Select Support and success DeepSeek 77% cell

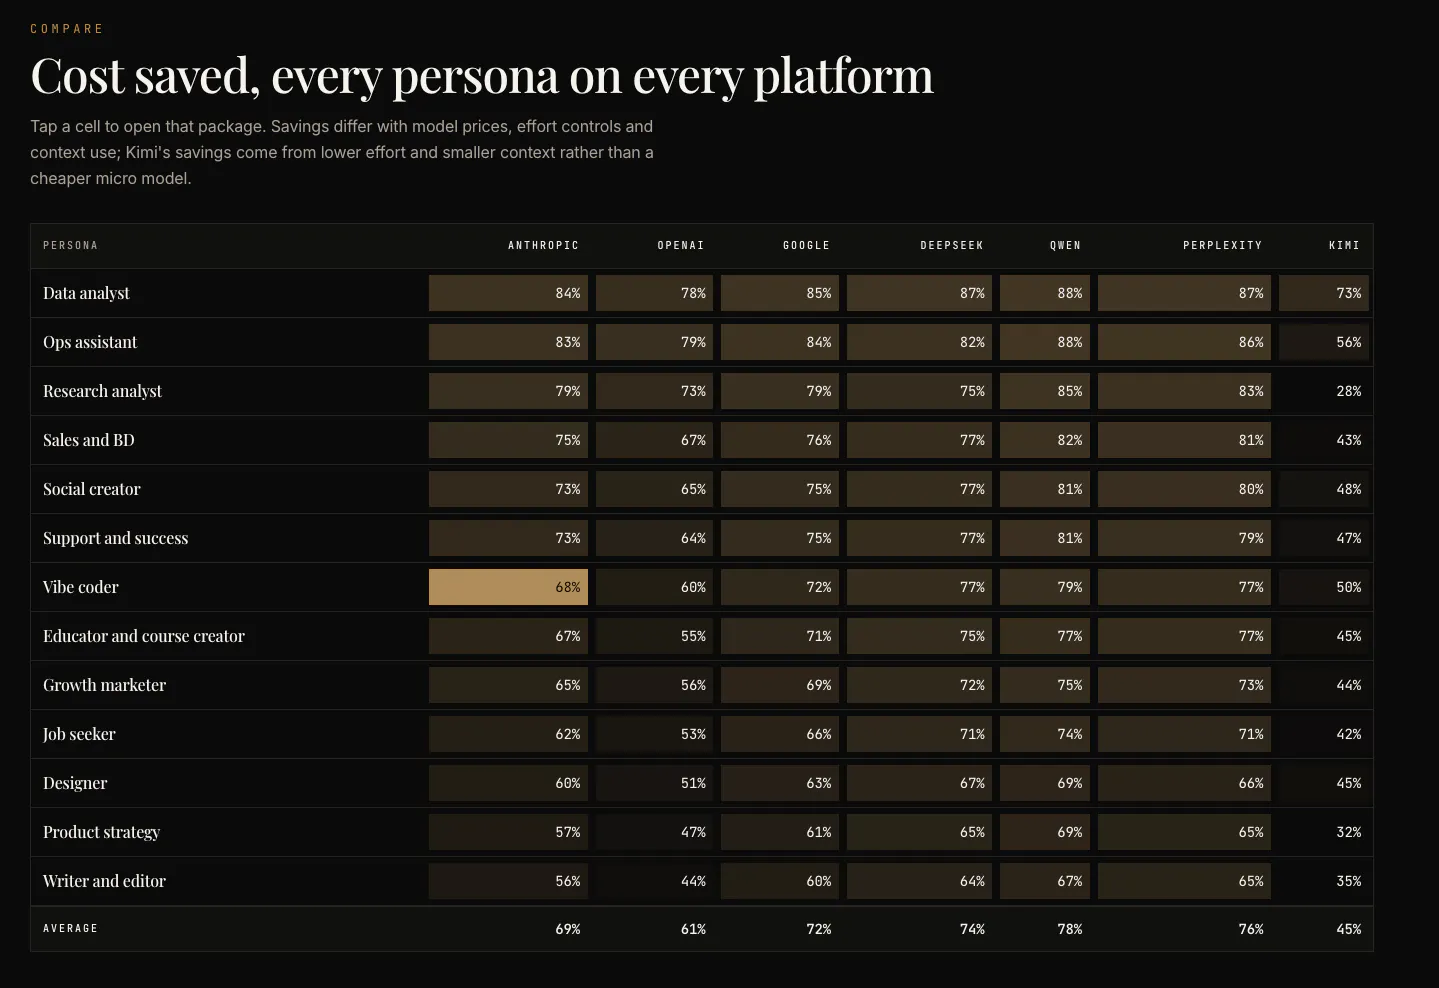click(919, 538)
